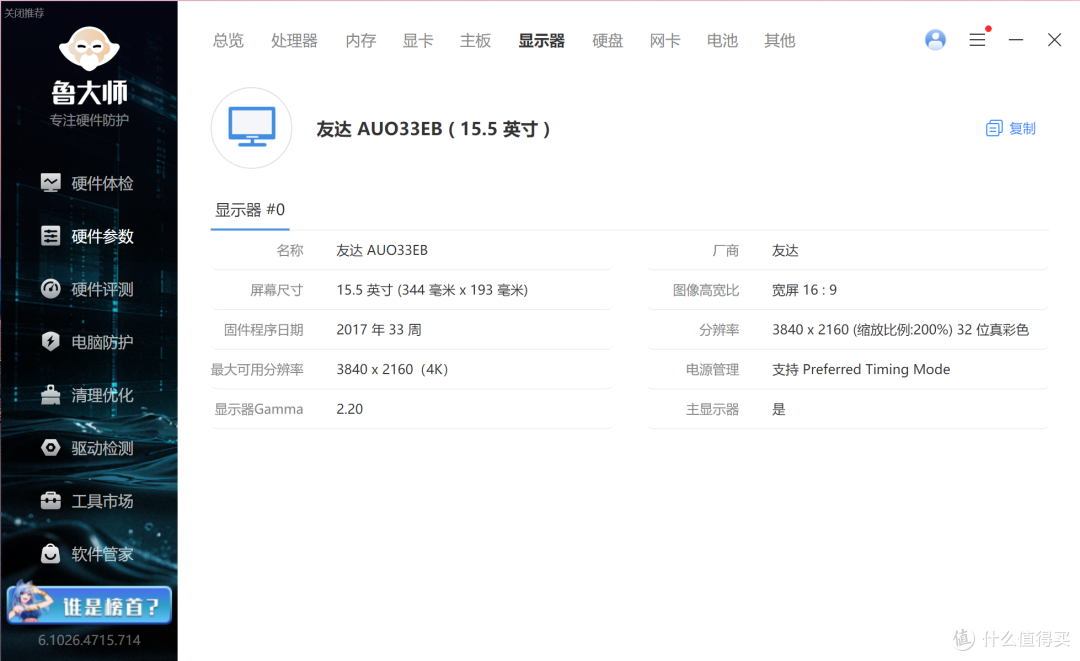Select the 显示器 #0 sub-tab
The image size is (1080, 661).
(249, 210)
